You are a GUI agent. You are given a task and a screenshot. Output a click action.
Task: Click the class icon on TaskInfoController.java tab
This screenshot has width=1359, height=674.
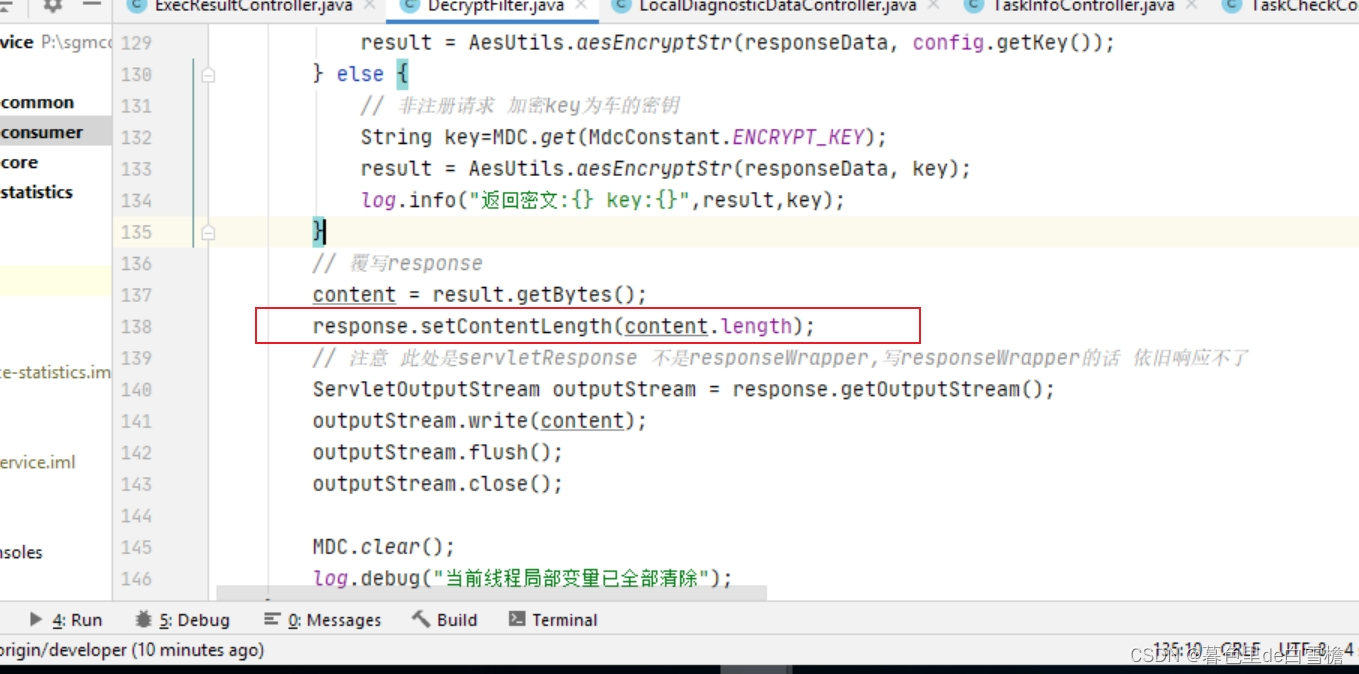point(973,6)
